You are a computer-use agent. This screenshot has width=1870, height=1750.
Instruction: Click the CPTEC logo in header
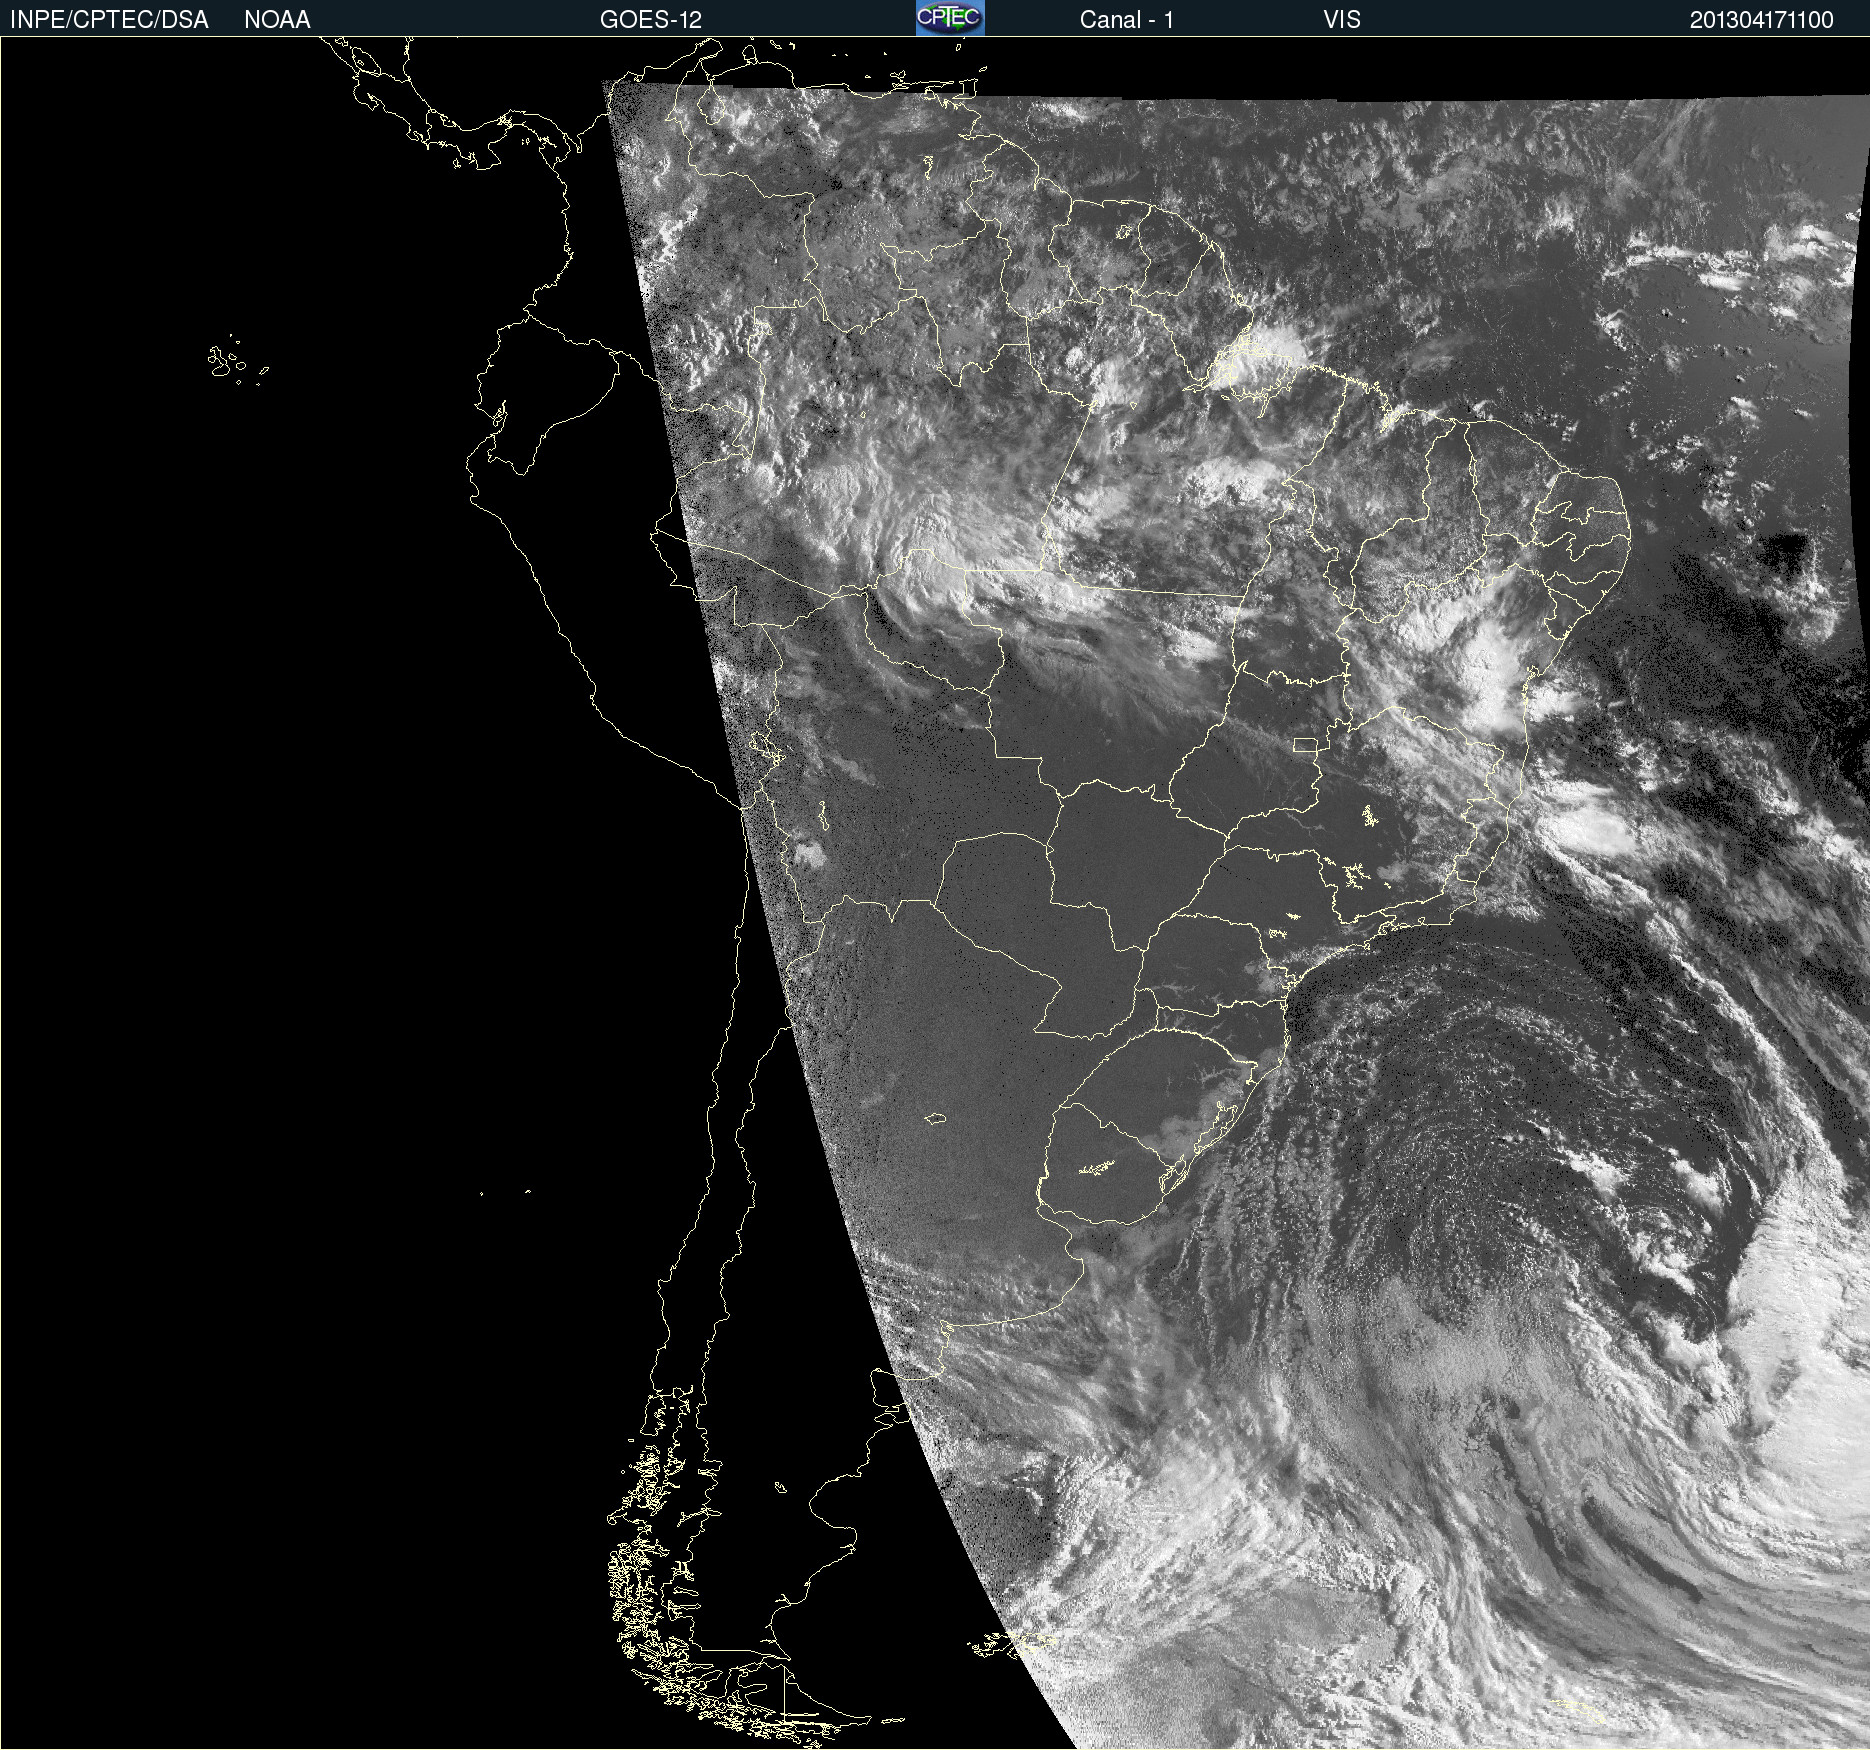pos(950,18)
